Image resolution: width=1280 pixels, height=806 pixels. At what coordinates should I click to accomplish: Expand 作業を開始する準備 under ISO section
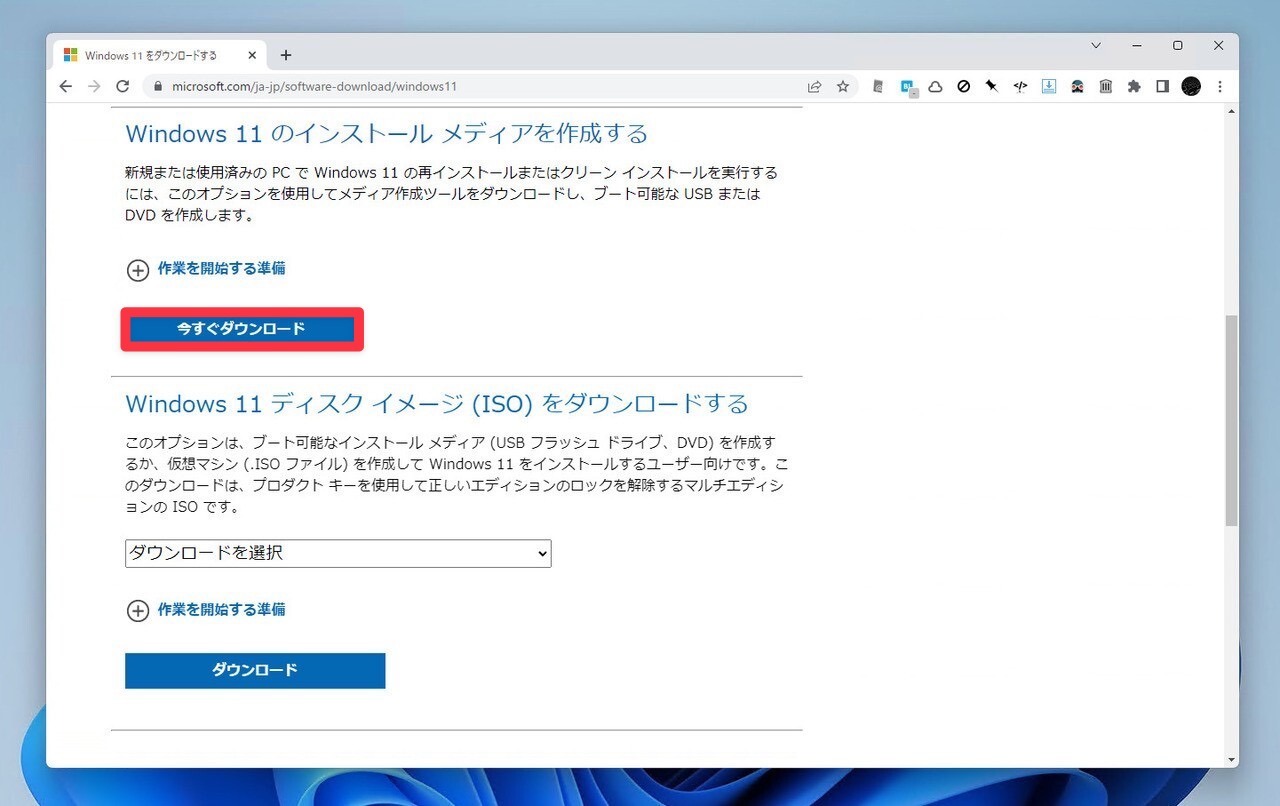click(206, 610)
